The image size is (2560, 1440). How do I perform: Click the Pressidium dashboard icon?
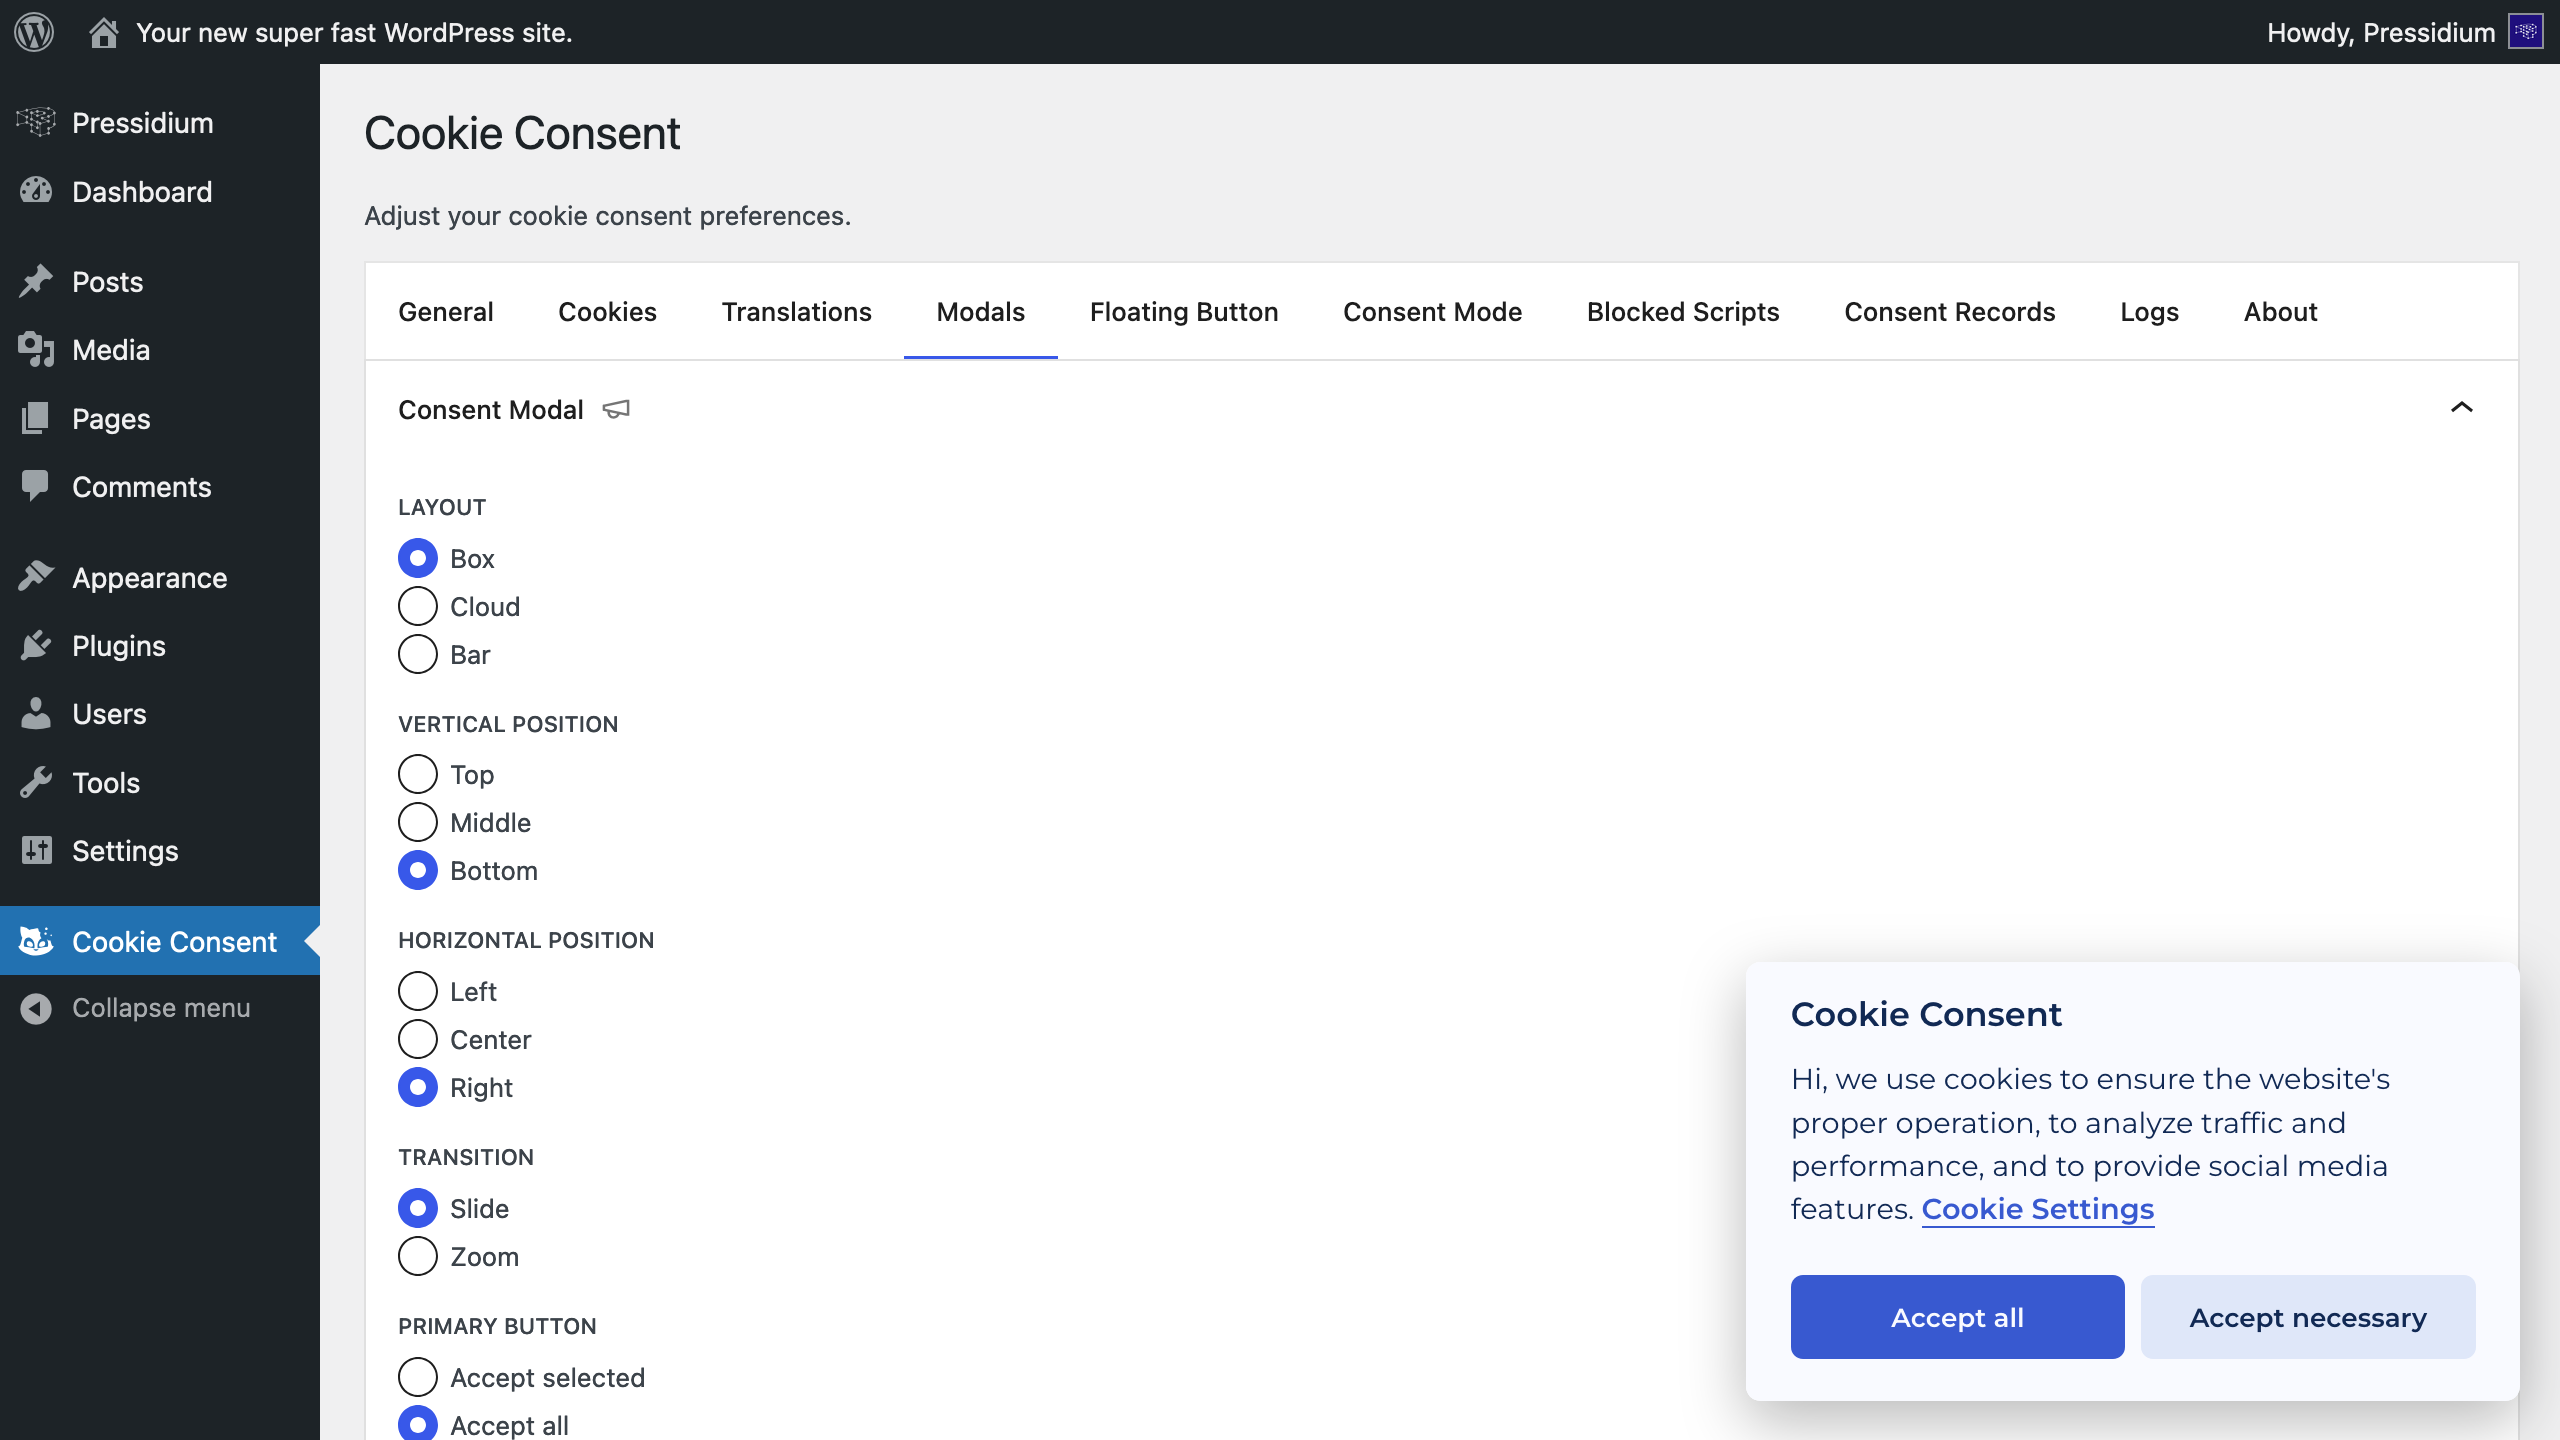35,121
